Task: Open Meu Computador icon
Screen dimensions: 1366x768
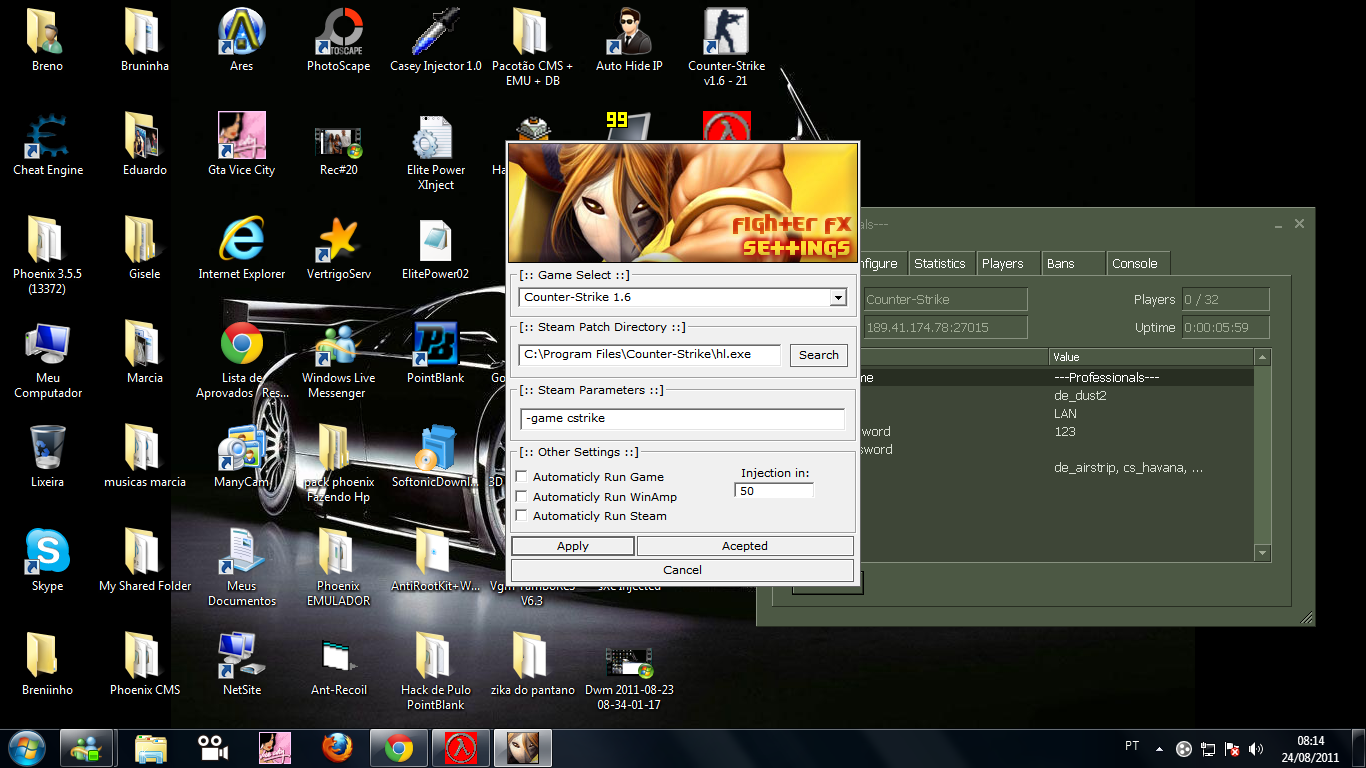Action: pos(47,360)
